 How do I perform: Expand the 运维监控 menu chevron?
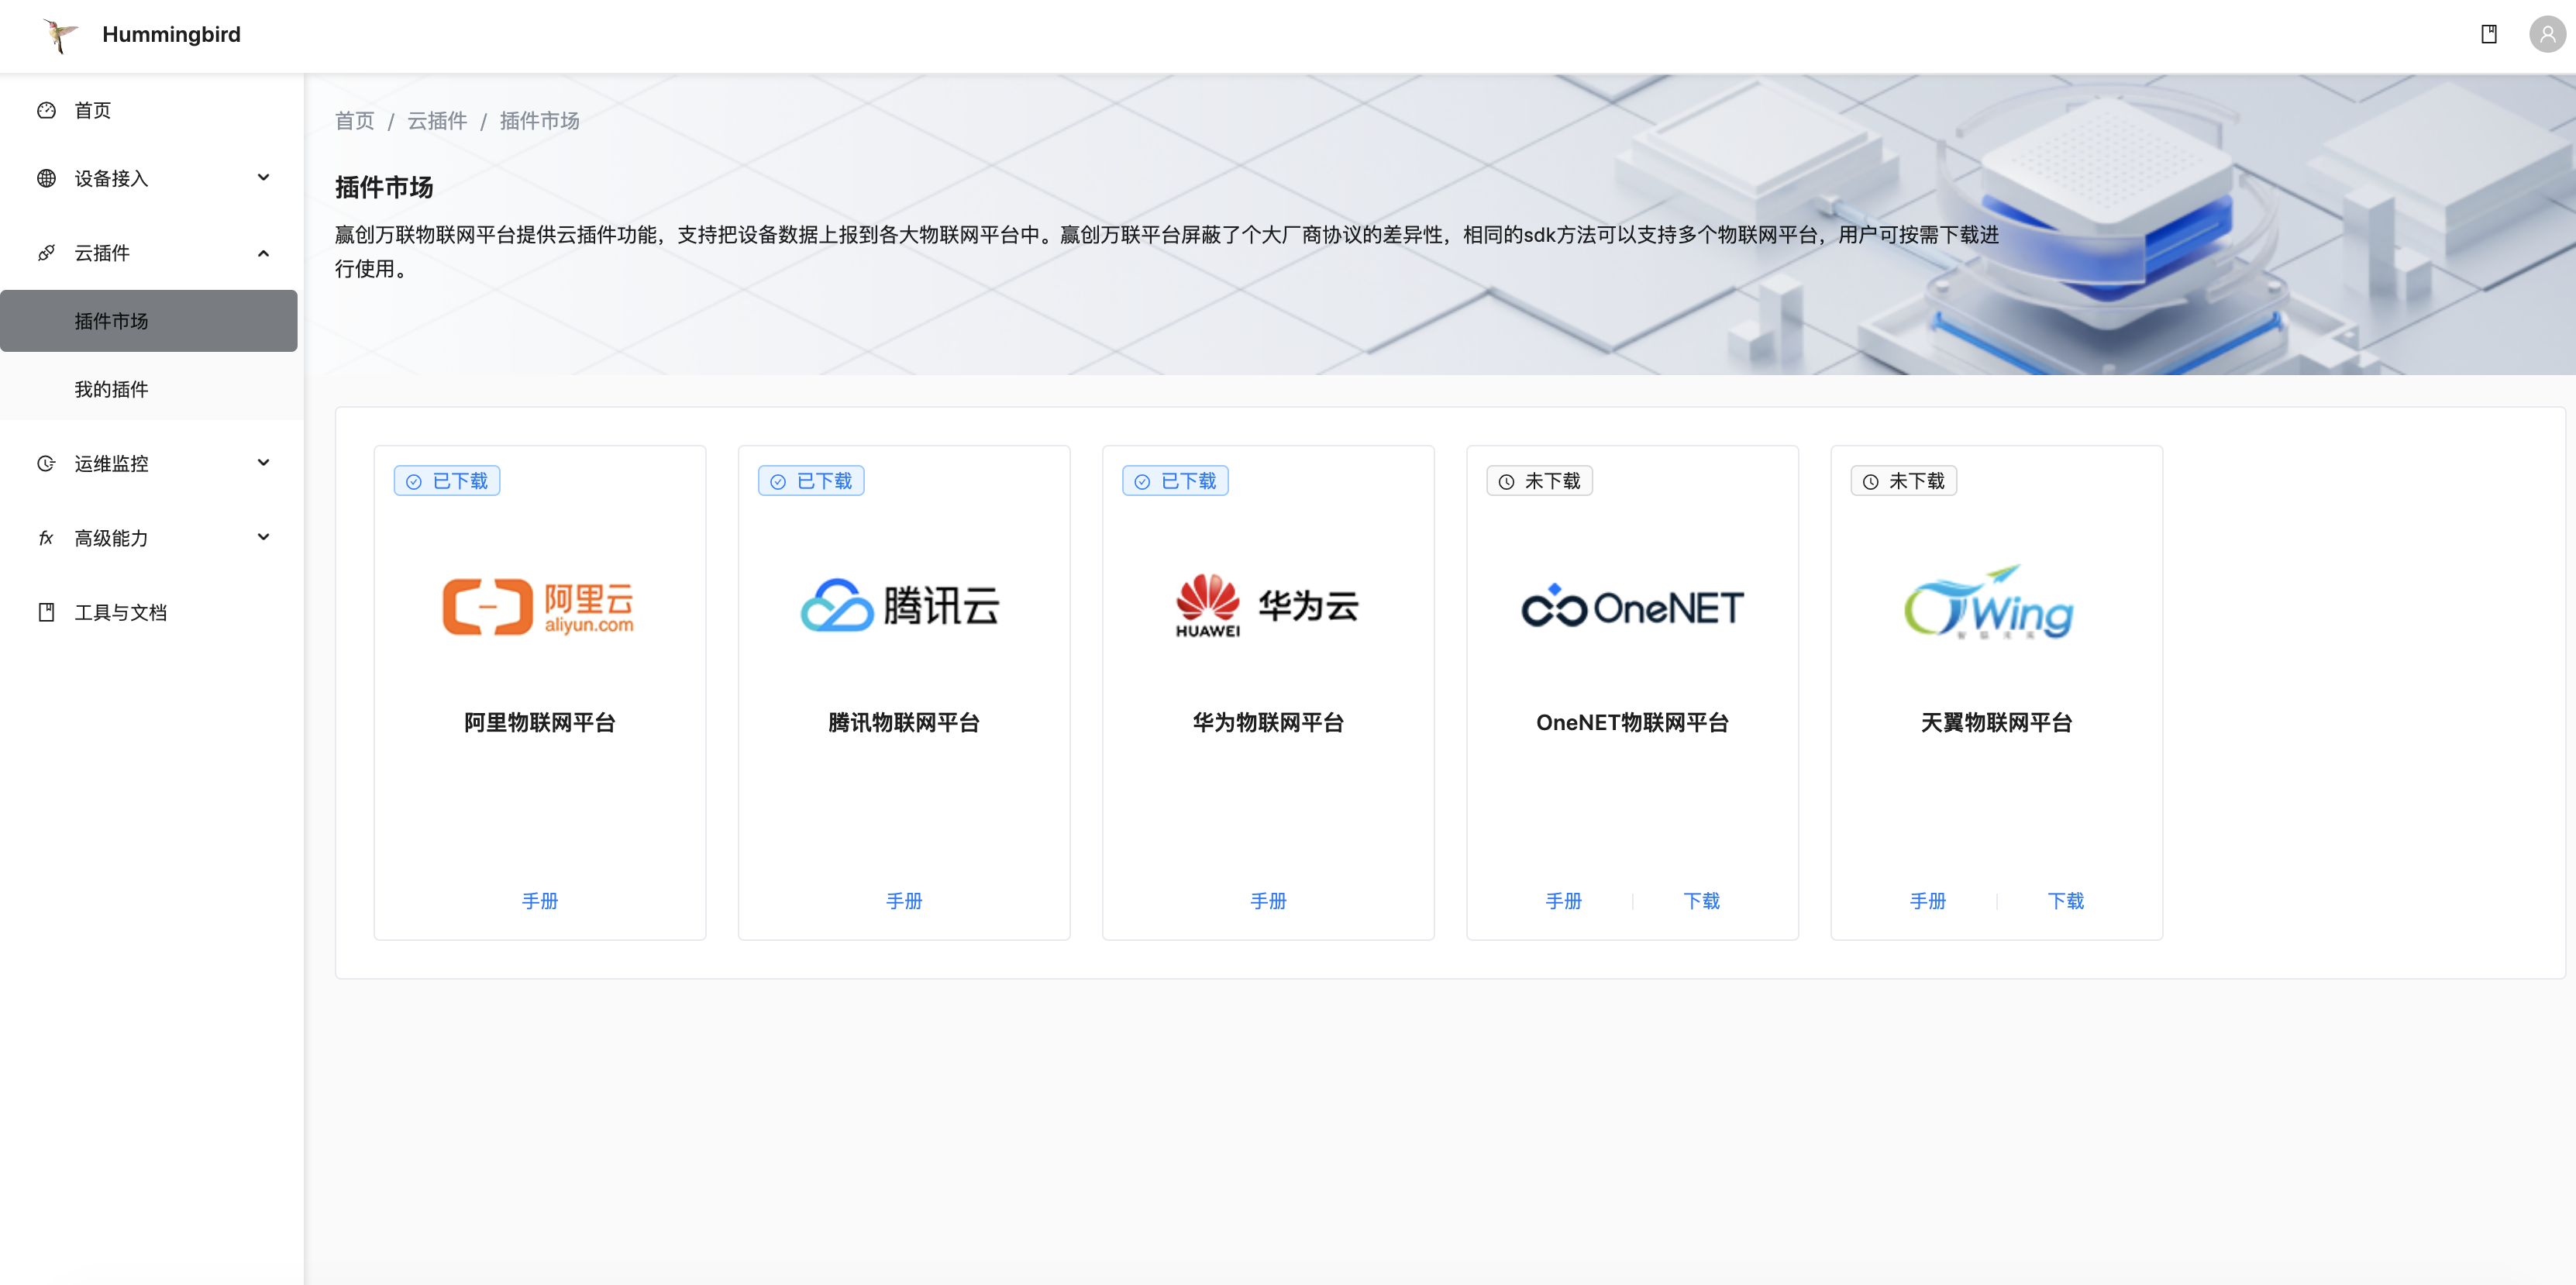pos(263,463)
